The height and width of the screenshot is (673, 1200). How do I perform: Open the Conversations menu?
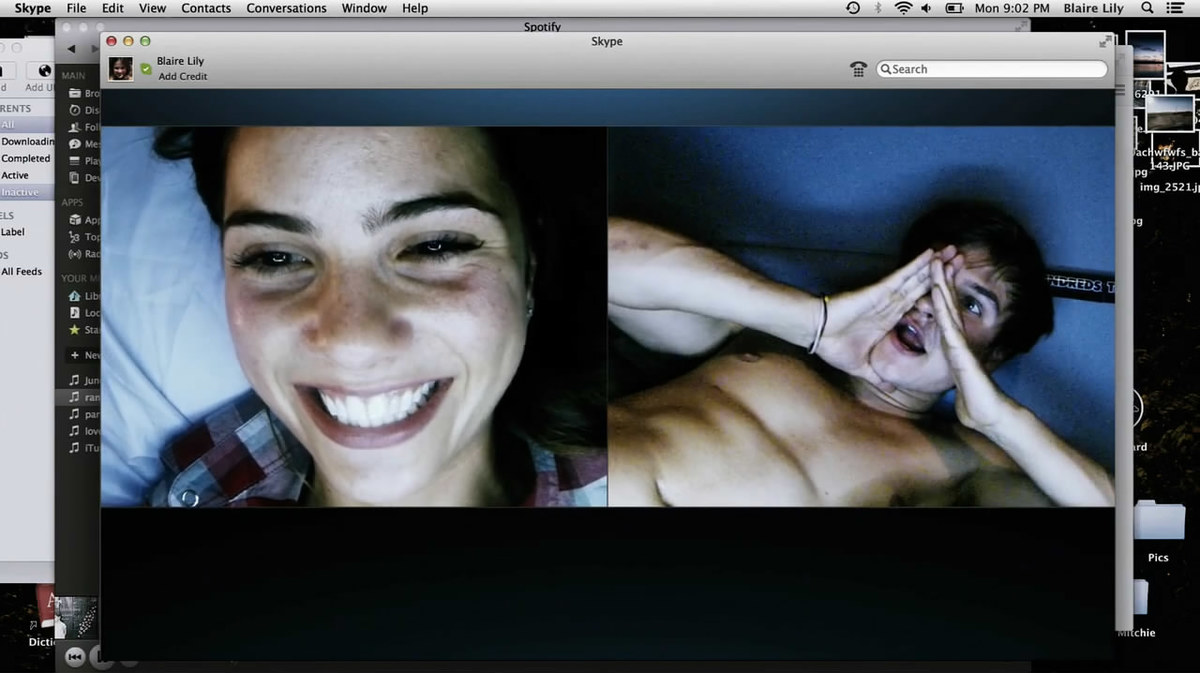pyautogui.click(x=288, y=8)
